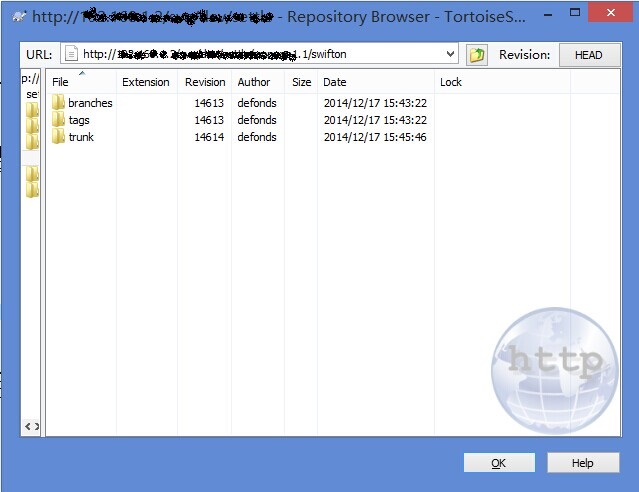Click the TortoiseSVN title bar icon
Screen dimensions: 639x492
tap(19, 17)
